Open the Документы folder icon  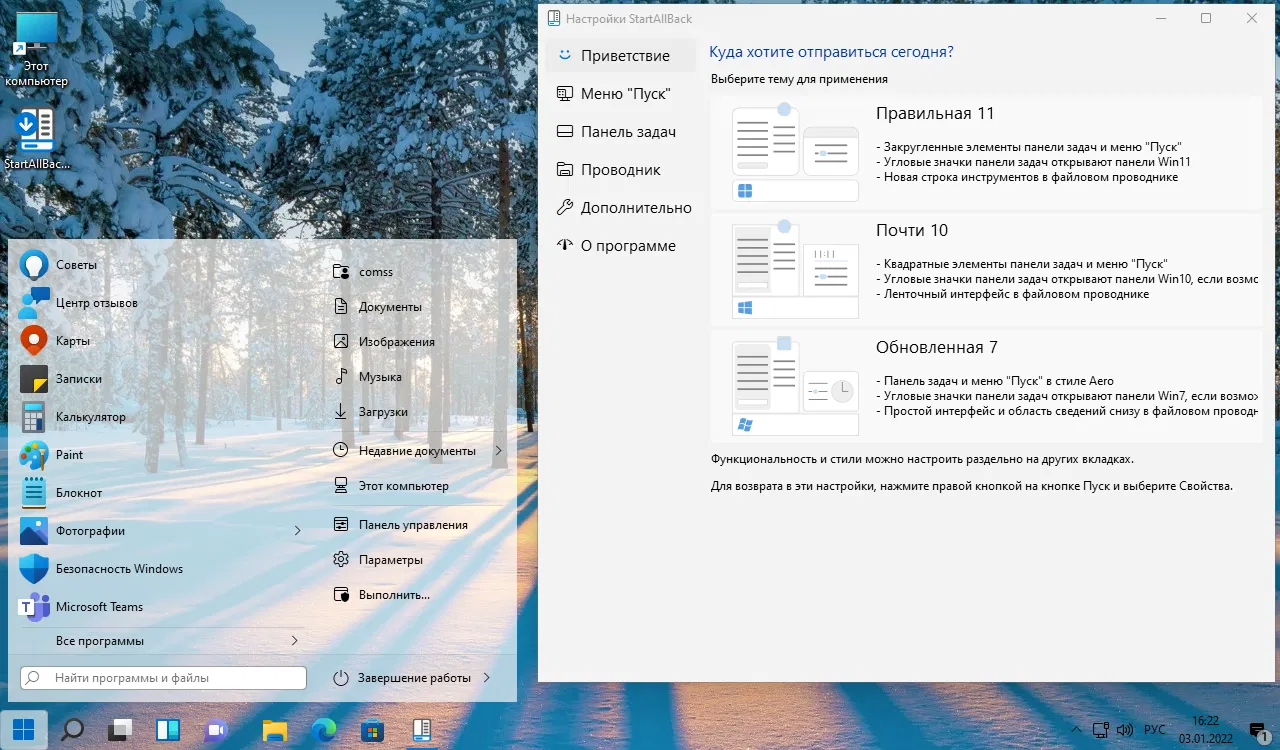click(x=341, y=307)
